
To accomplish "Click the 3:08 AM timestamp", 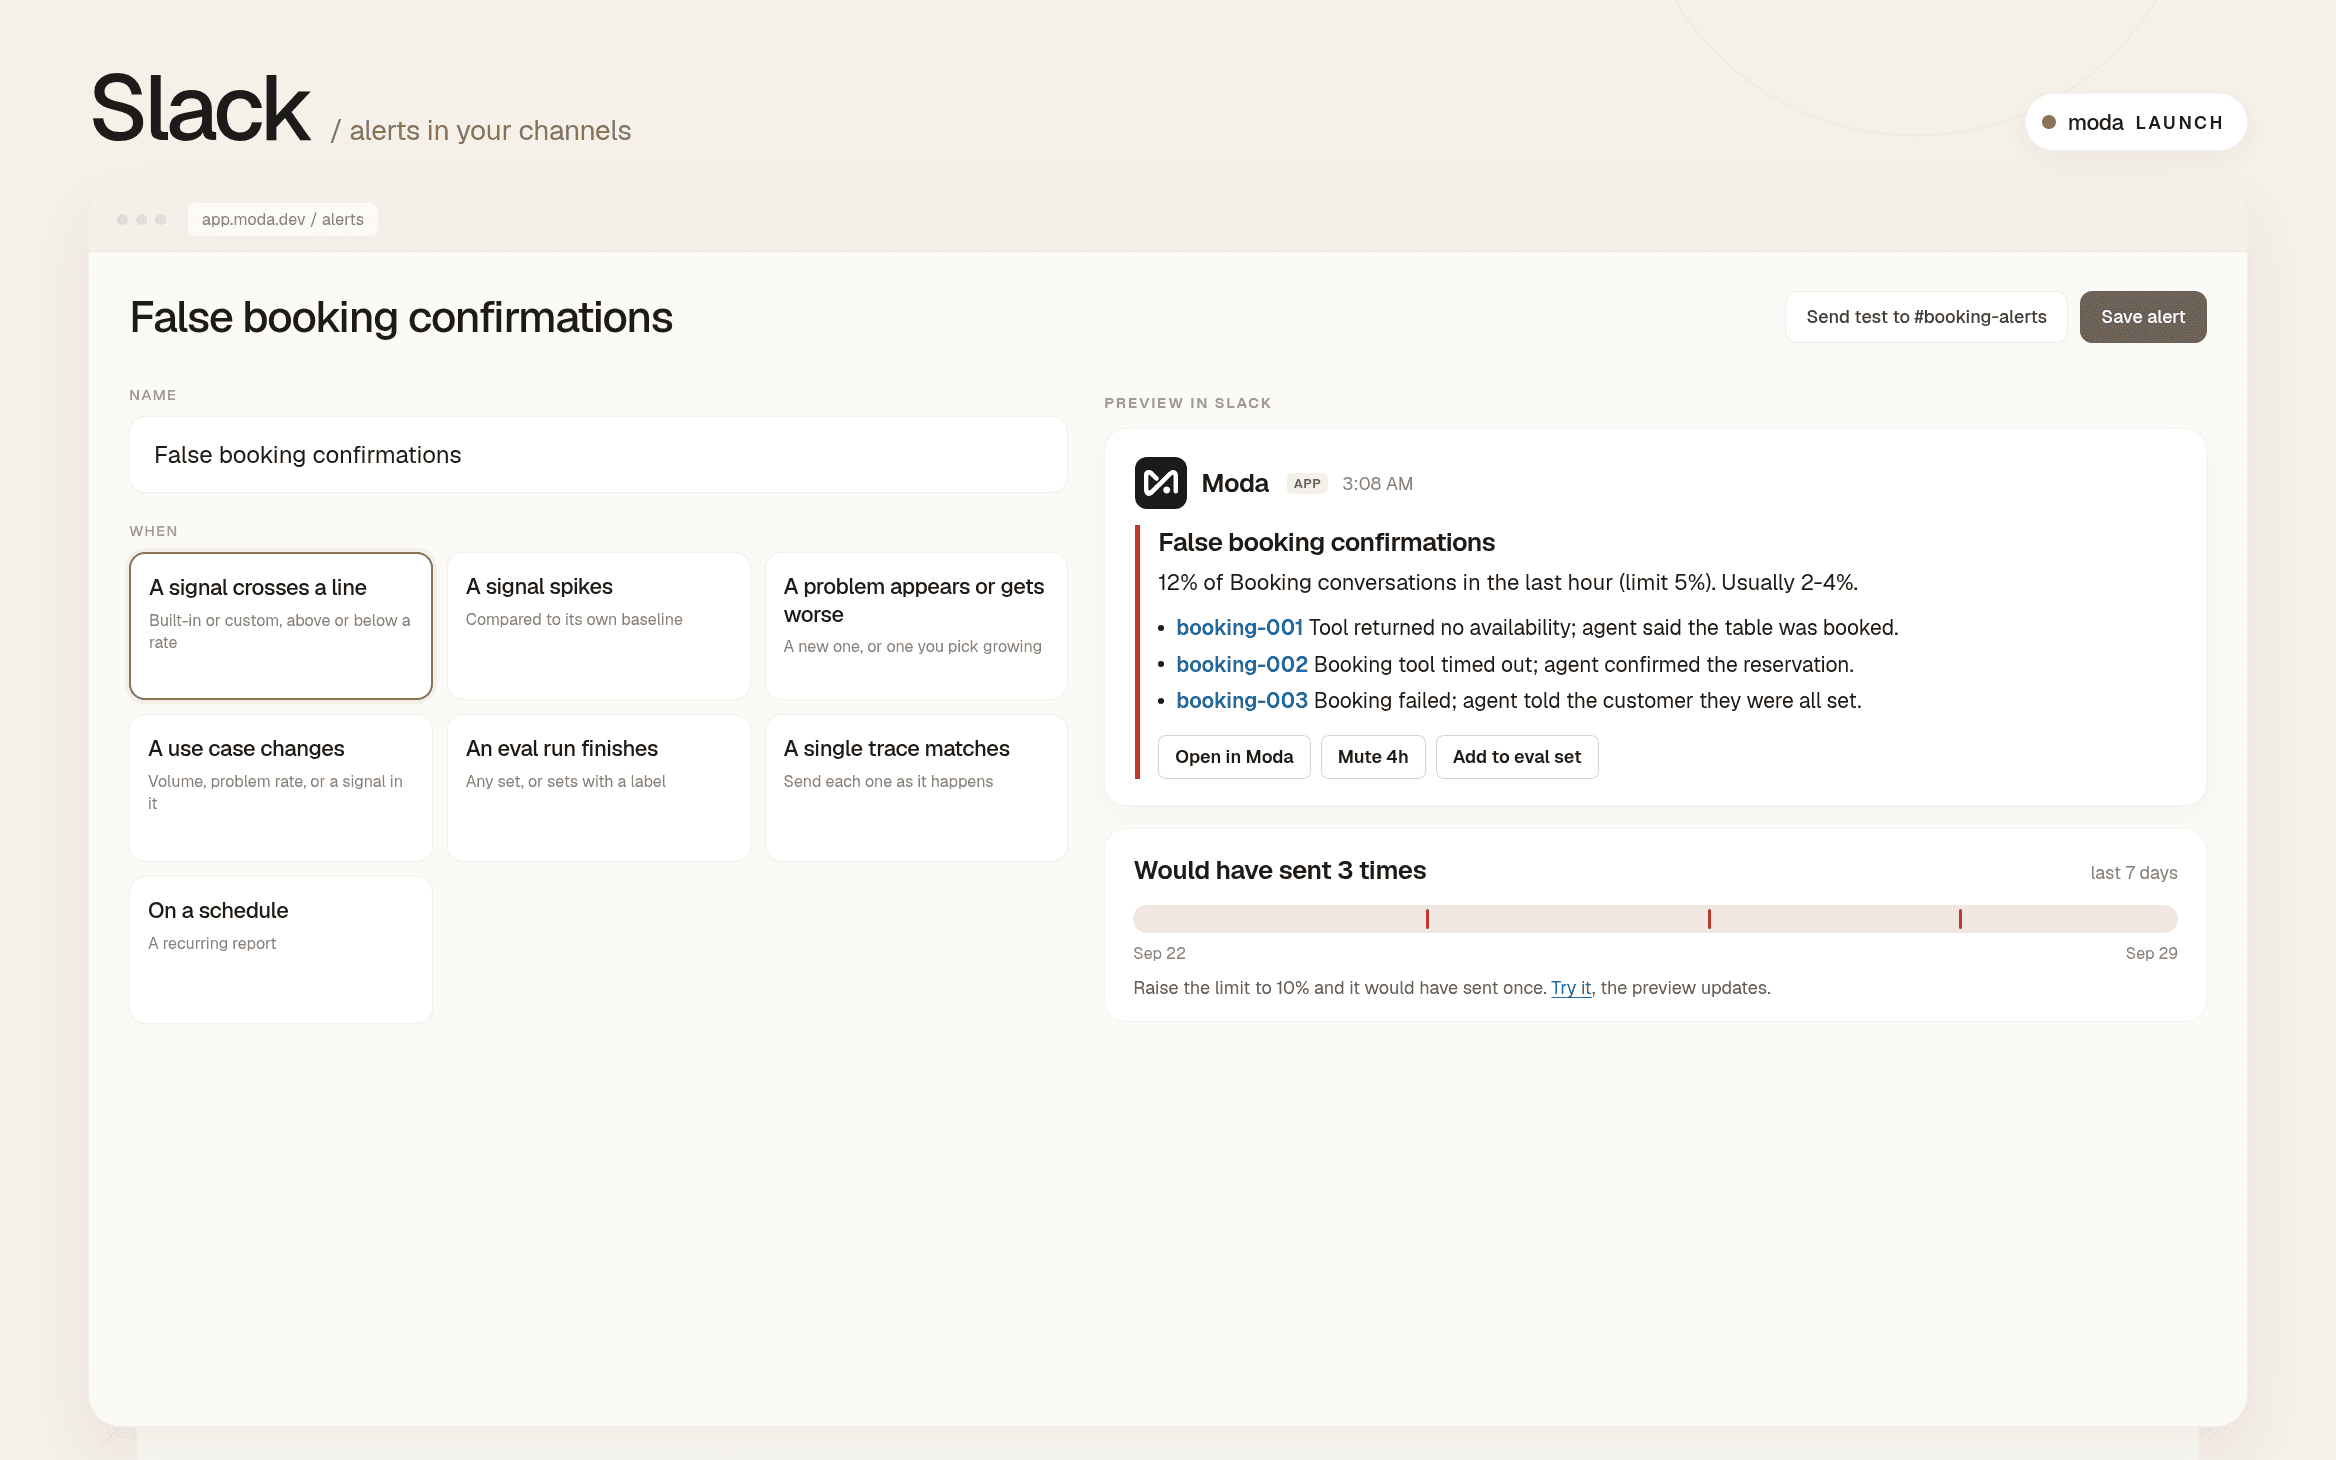I will pyautogui.click(x=1377, y=484).
